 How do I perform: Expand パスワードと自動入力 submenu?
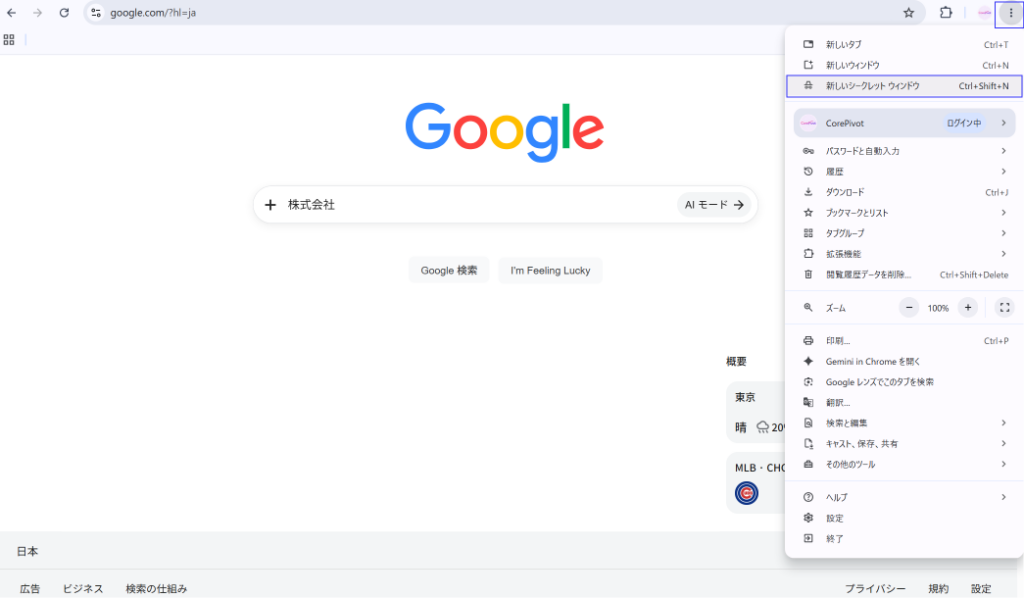(904, 151)
